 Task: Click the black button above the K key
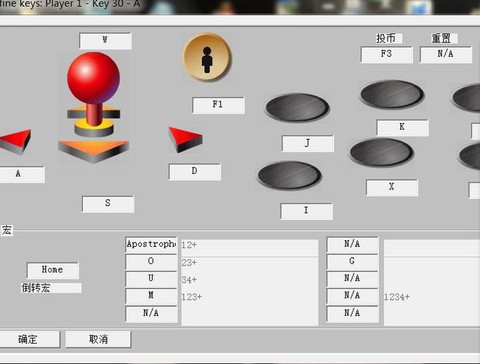(x=392, y=95)
